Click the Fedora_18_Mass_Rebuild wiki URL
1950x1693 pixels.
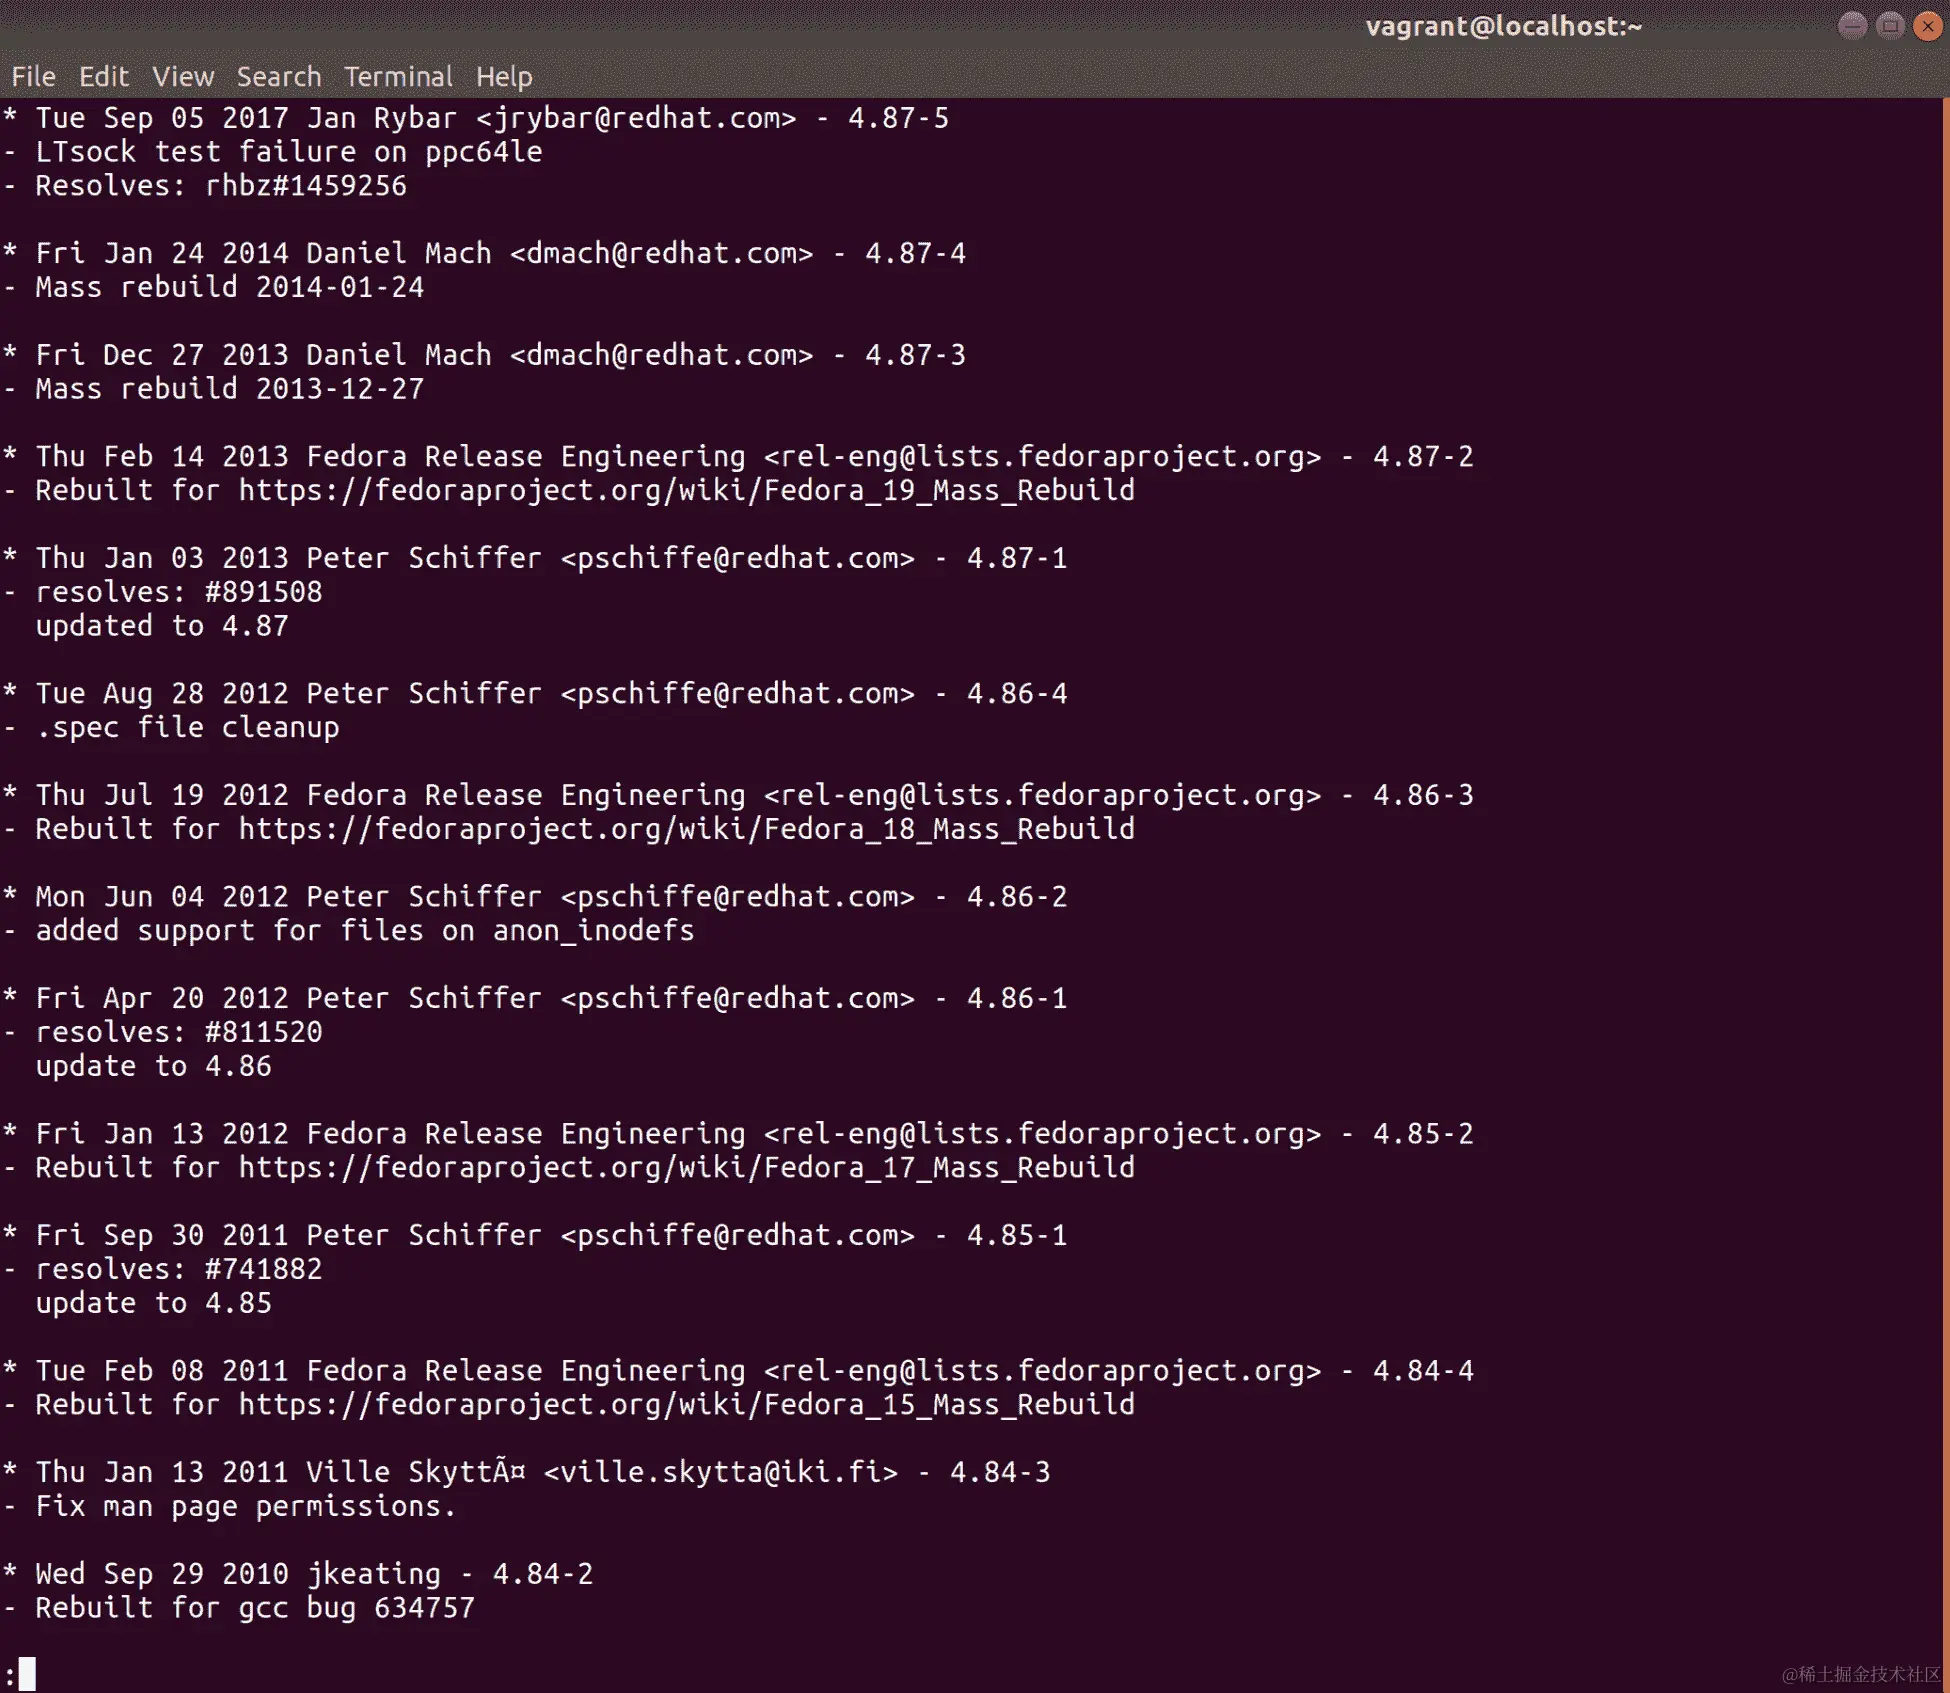tap(686, 829)
